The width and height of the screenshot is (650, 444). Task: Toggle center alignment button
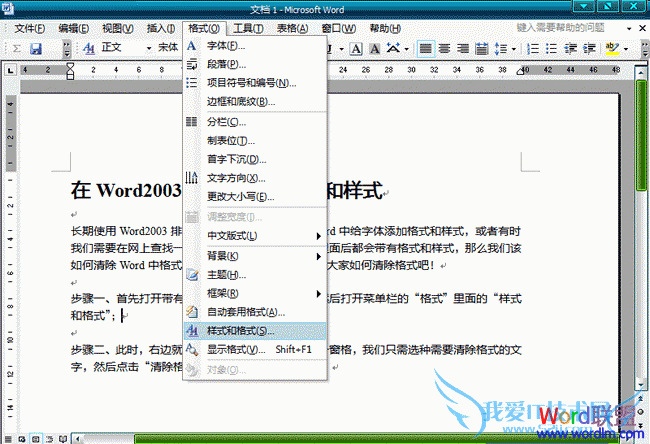coord(444,49)
